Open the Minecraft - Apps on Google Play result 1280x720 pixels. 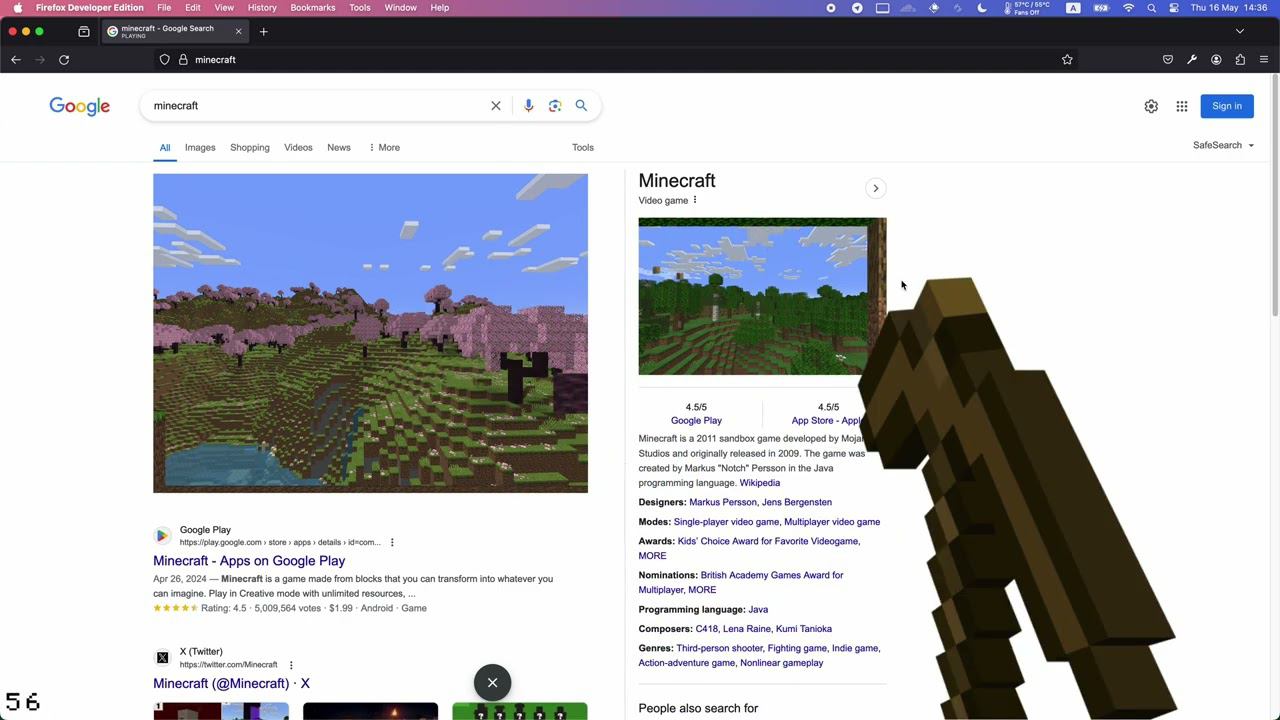pos(249,561)
